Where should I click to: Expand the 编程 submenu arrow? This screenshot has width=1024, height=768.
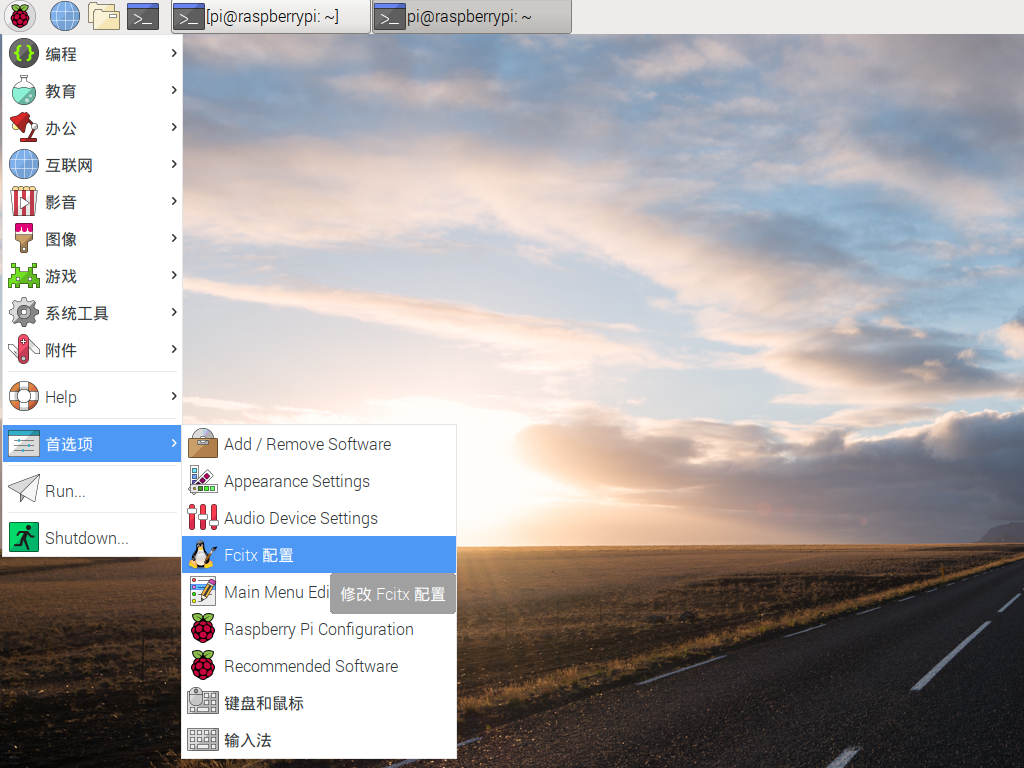tap(174, 53)
